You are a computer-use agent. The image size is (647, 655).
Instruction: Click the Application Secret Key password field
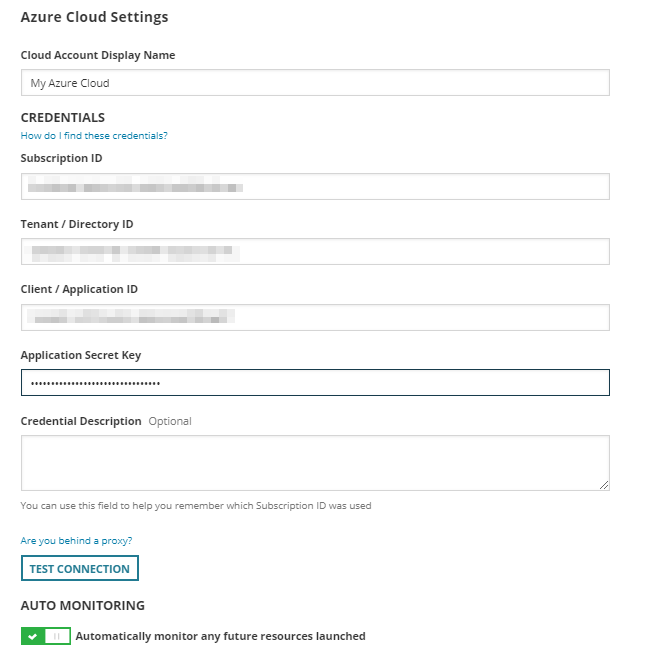(315, 383)
